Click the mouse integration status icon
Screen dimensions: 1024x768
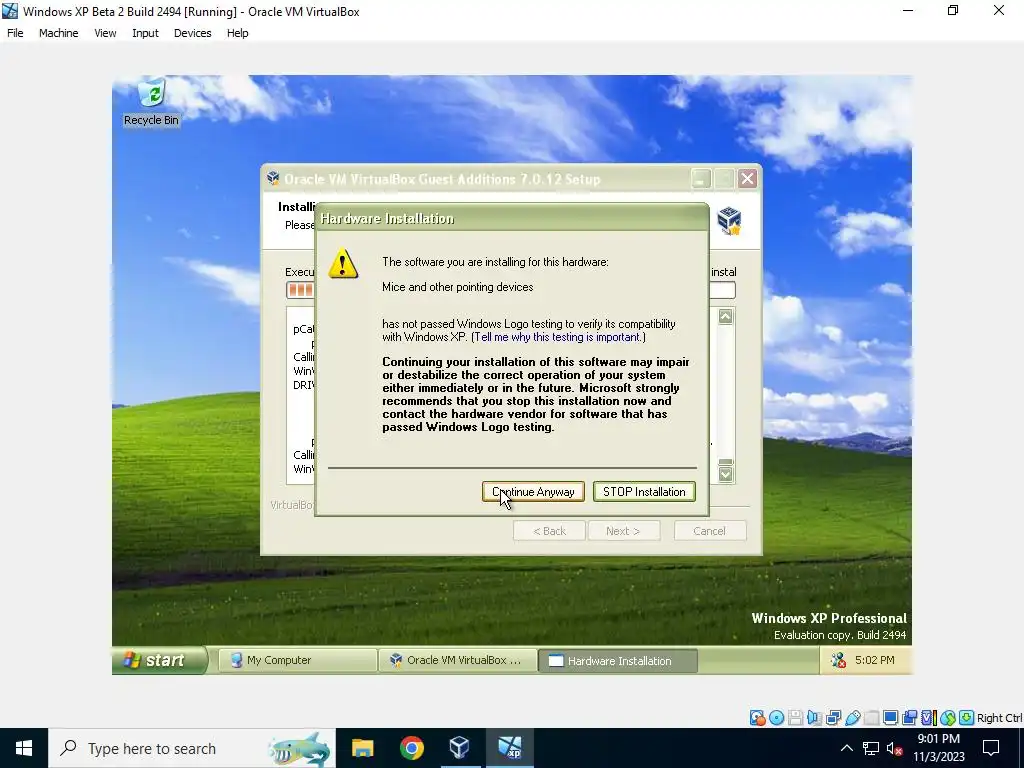point(948,718)
